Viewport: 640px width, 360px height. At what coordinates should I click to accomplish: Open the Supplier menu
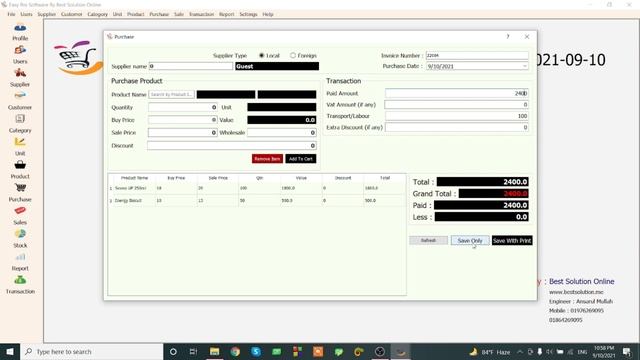coord(47,14)
